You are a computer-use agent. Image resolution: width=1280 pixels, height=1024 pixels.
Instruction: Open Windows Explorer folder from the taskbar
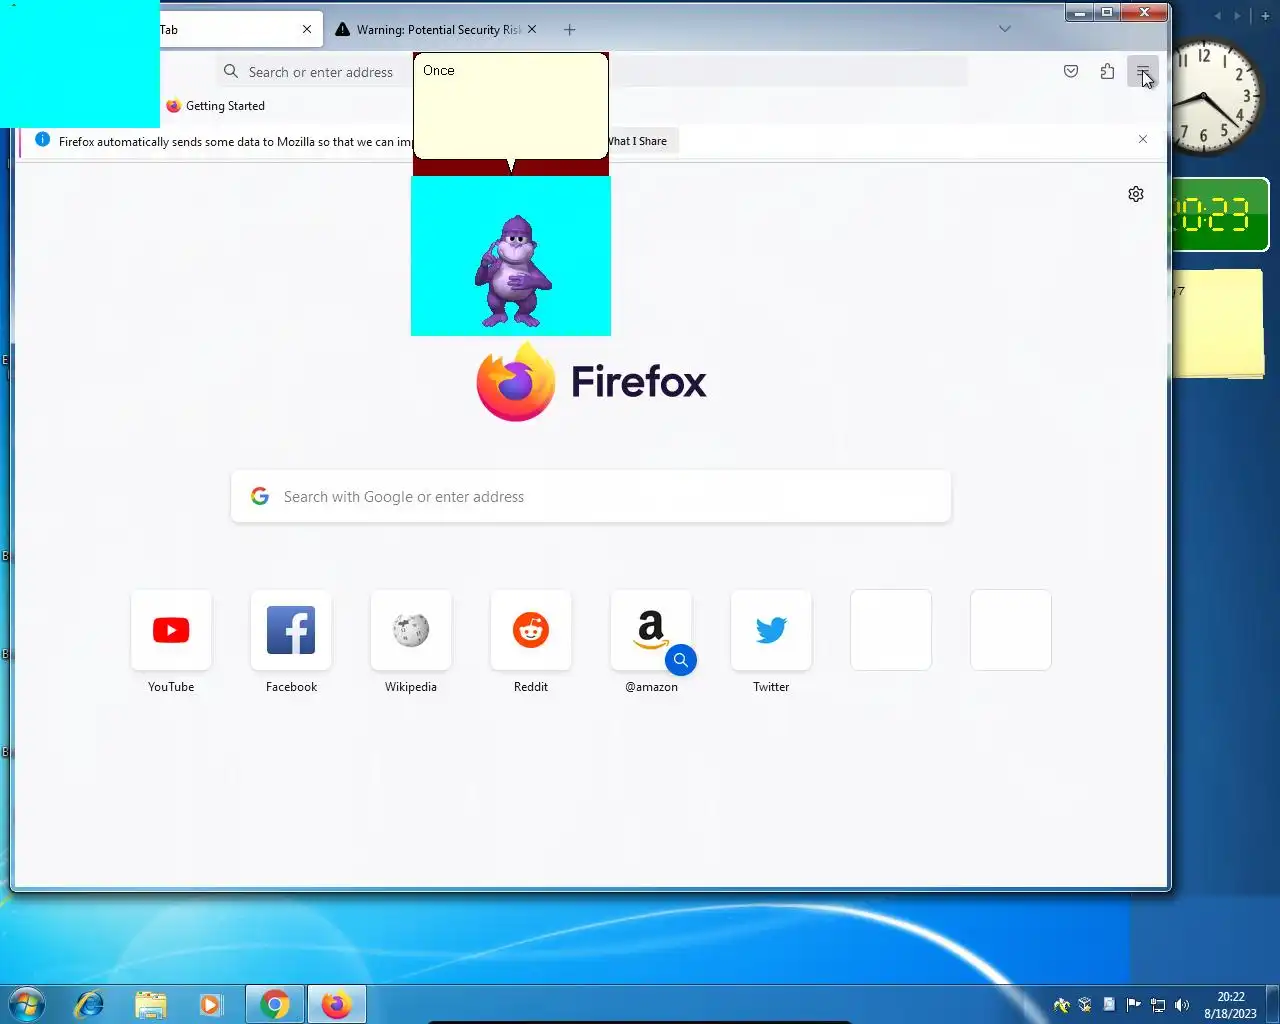click(x=150, y=1004)
